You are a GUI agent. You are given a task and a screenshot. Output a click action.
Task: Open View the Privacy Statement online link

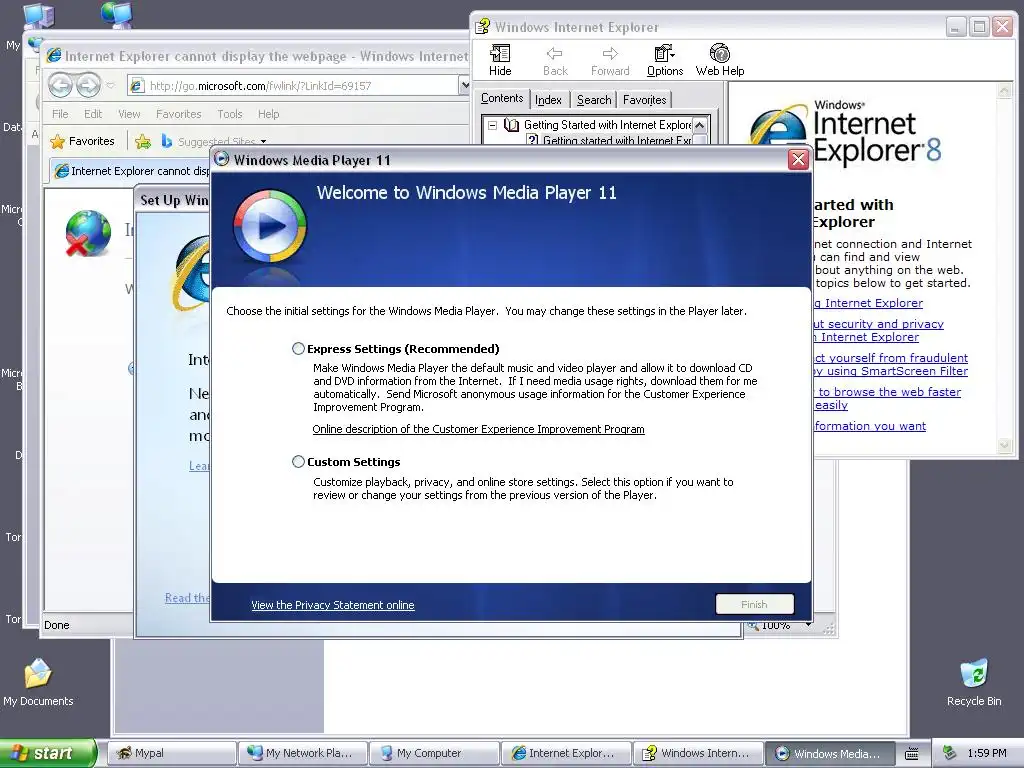coord(332,605)
